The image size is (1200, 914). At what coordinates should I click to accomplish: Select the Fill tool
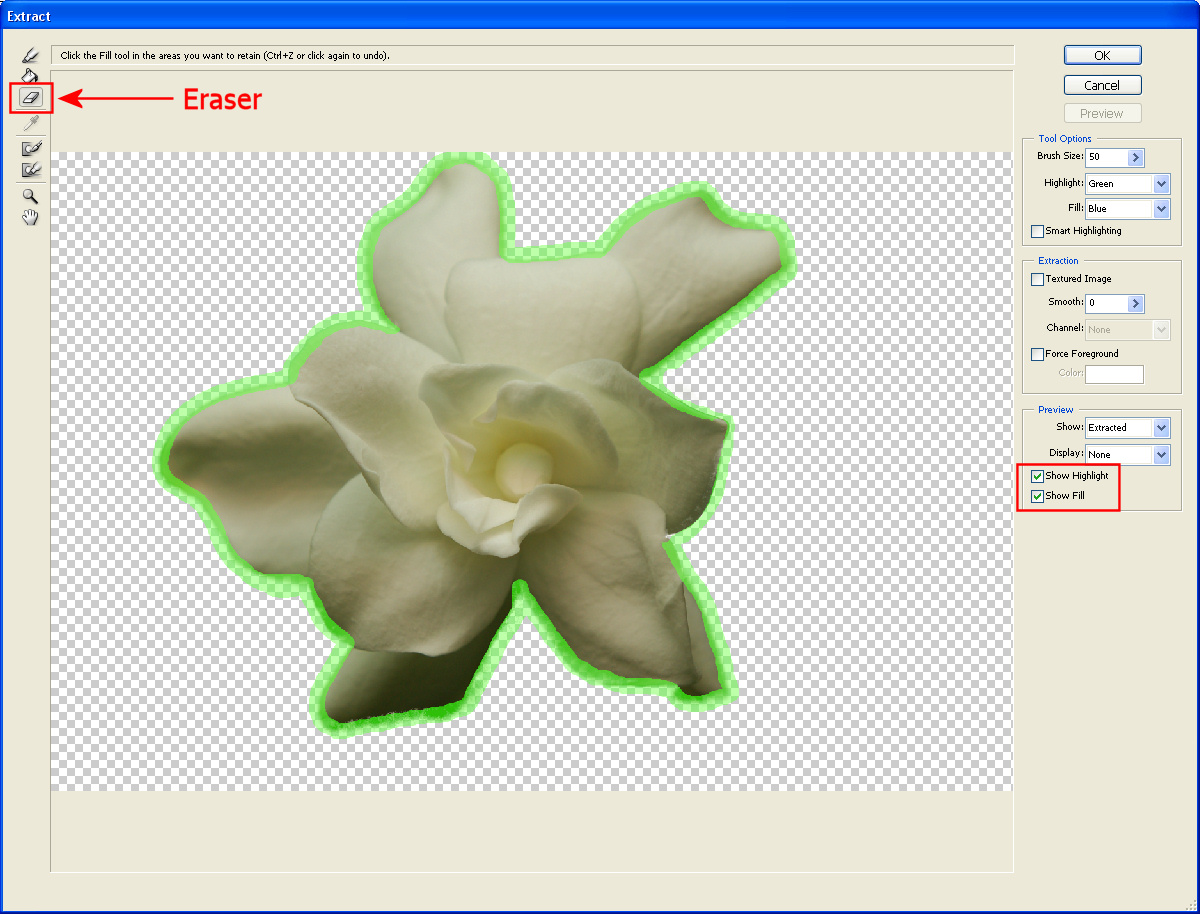click(x=30, y=75)
